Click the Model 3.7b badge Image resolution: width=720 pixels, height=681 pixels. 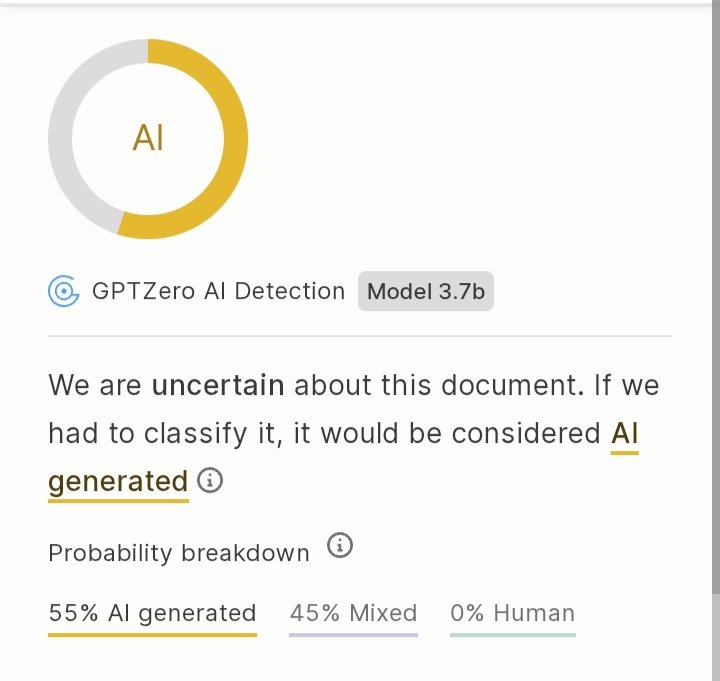[x=426, y=291]
